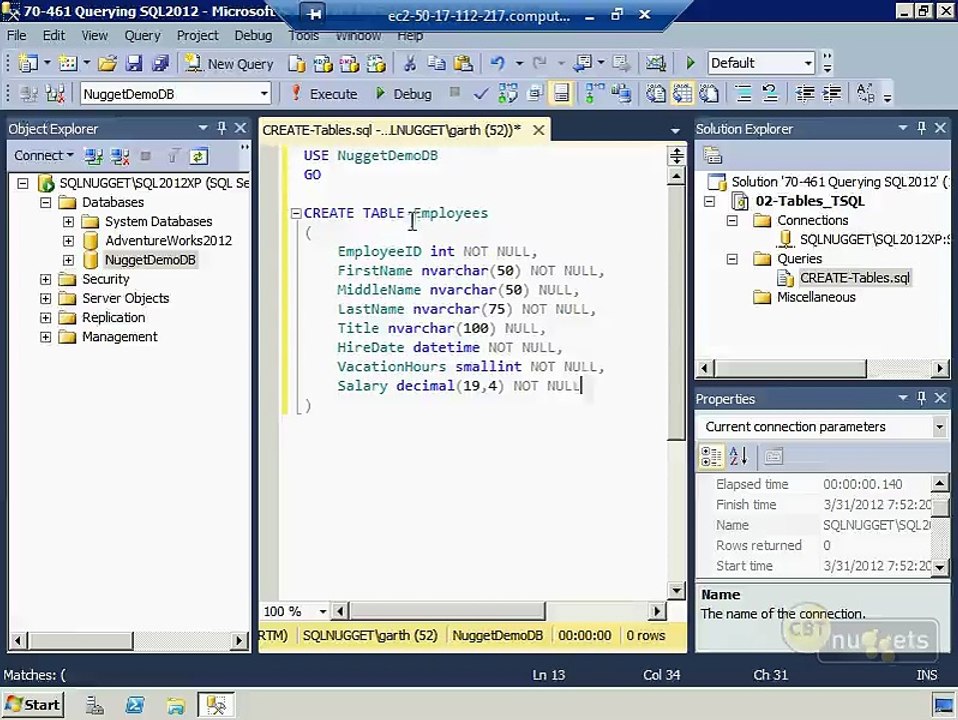Open the View menu

(x=95, y=35)
